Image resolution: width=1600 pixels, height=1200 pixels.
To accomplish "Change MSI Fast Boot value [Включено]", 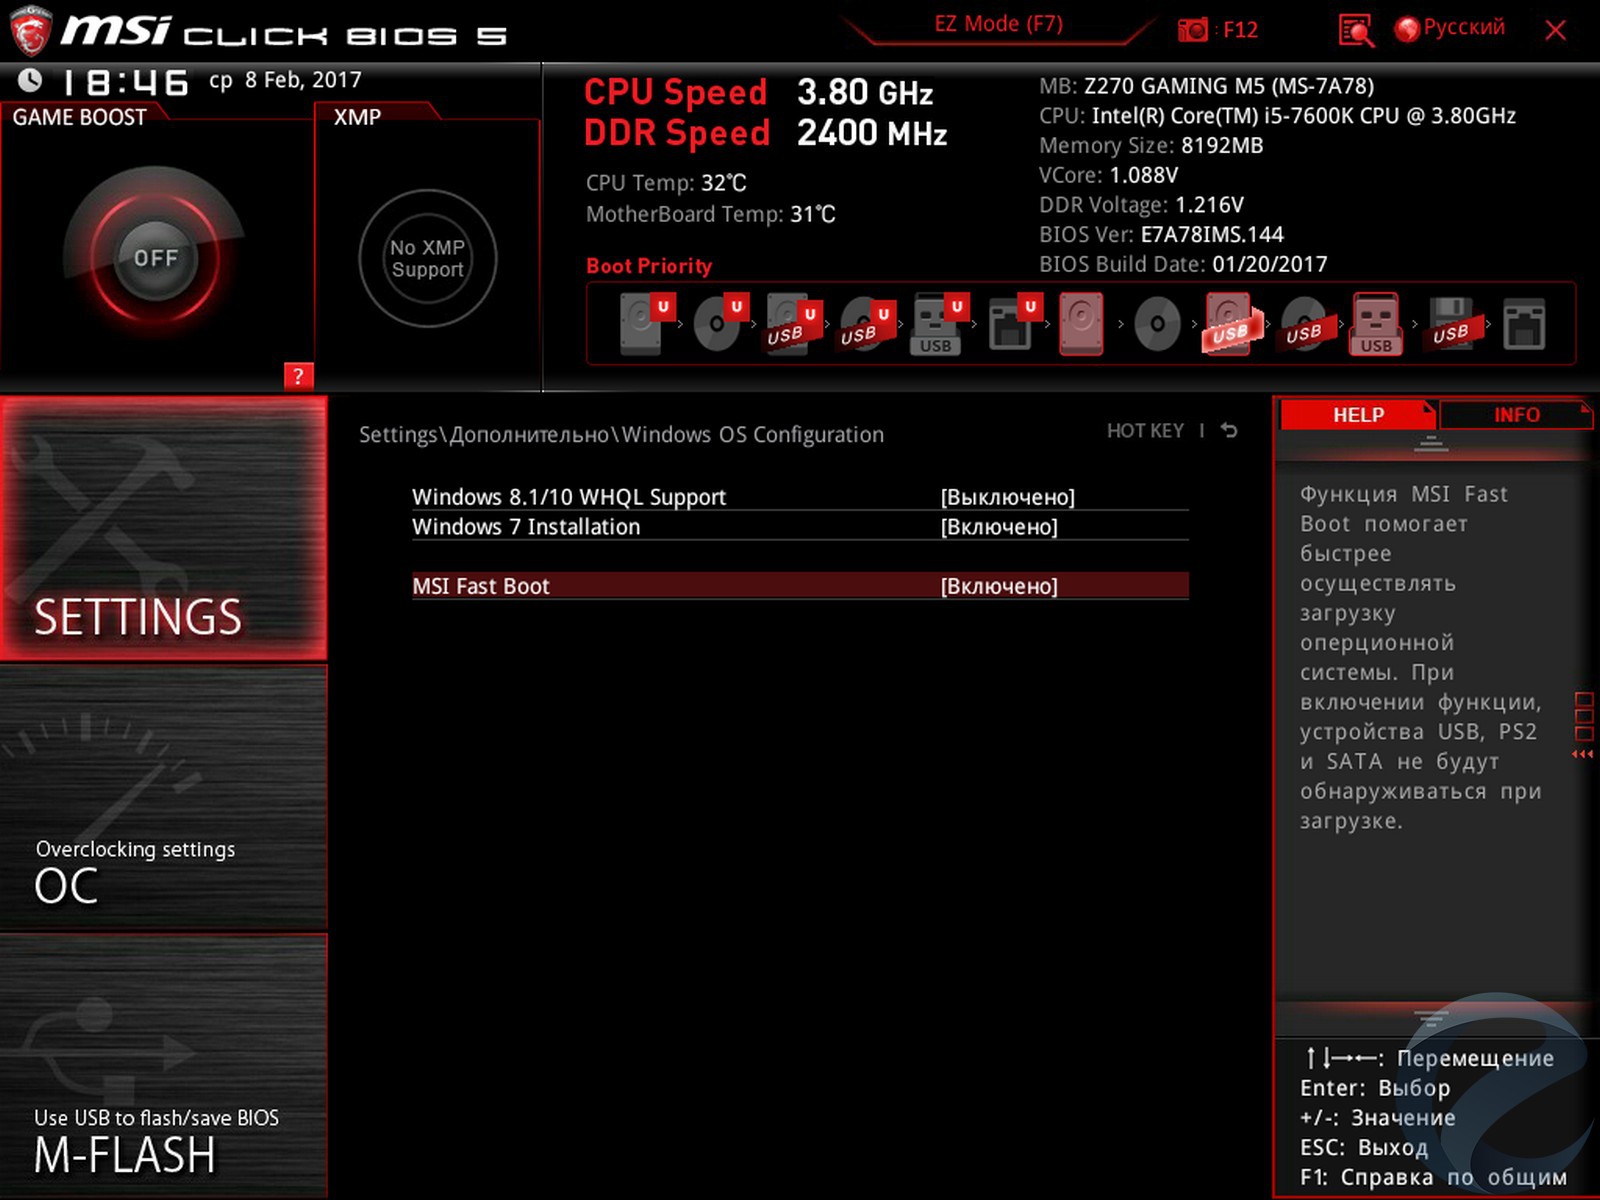I will point(999,586).
